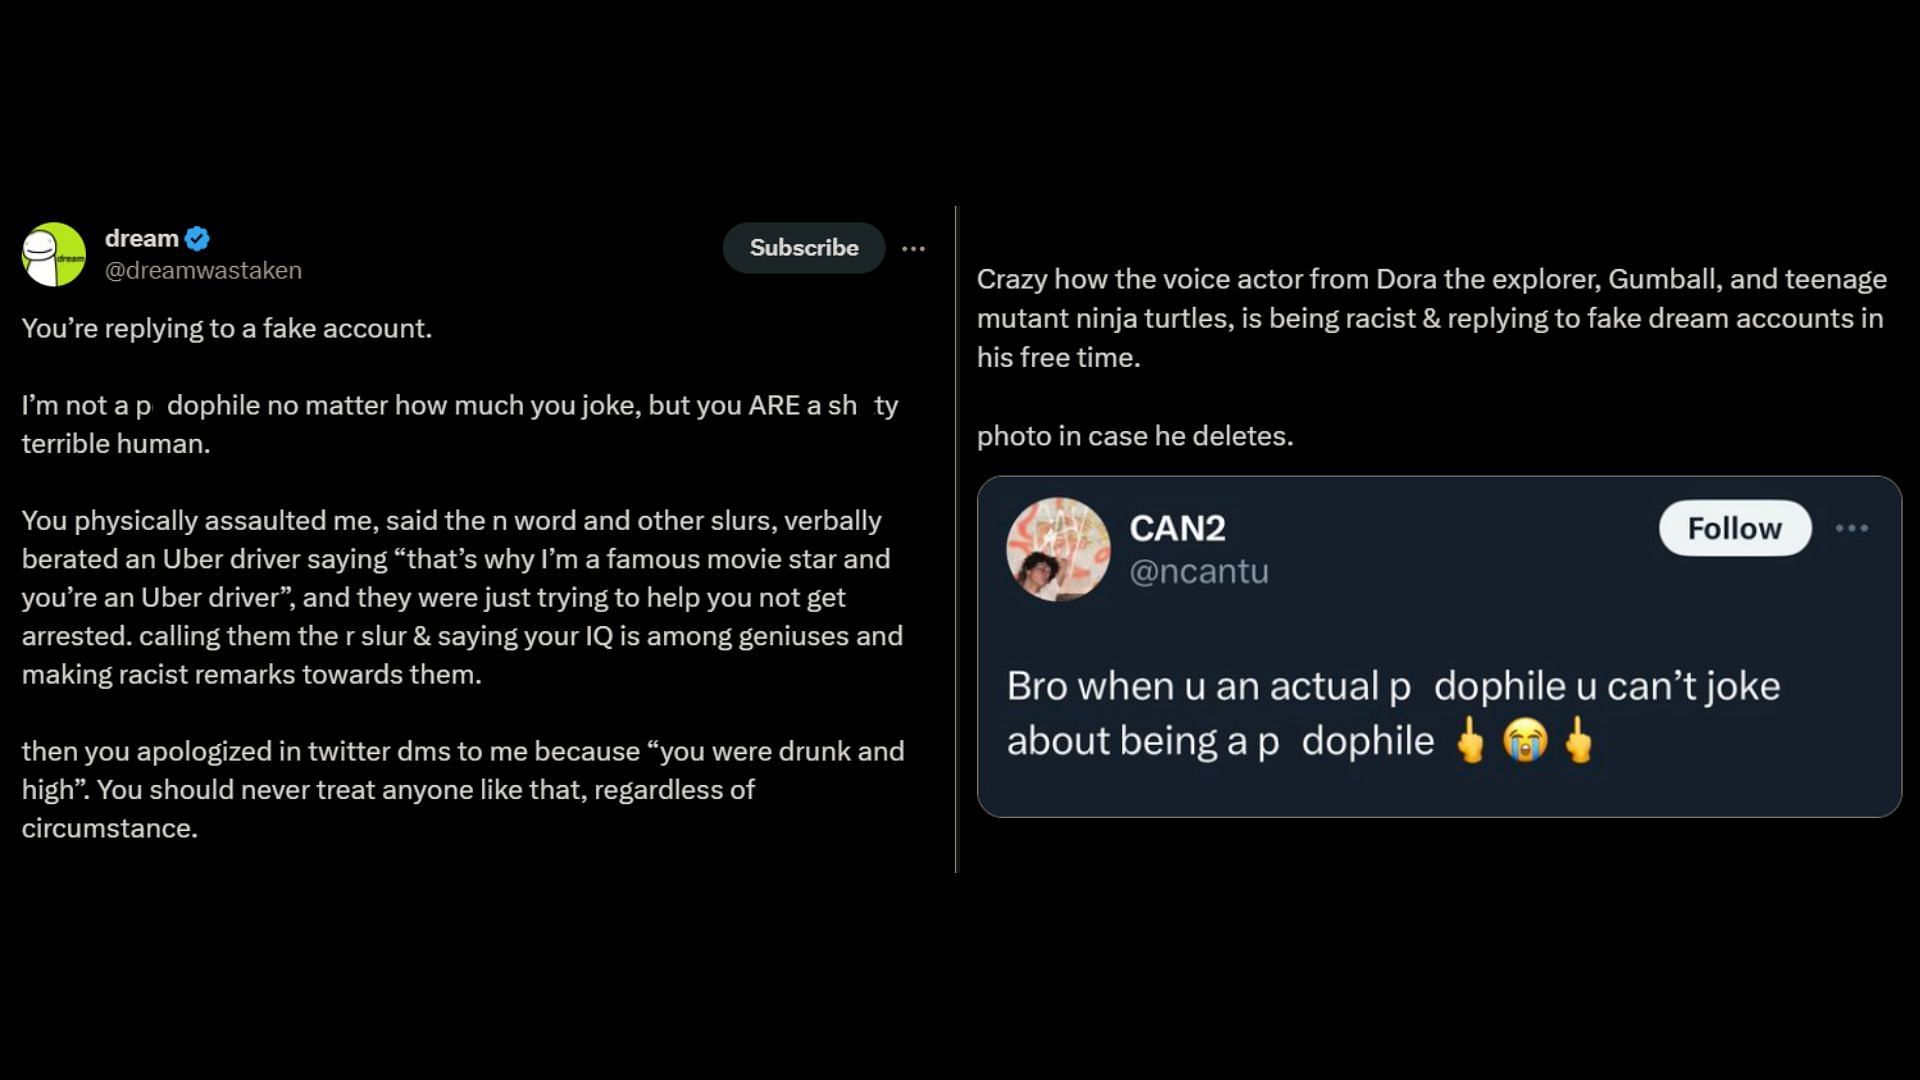
Task: Click the embedded CAN2 tweet card
Action: [1439, 647]
